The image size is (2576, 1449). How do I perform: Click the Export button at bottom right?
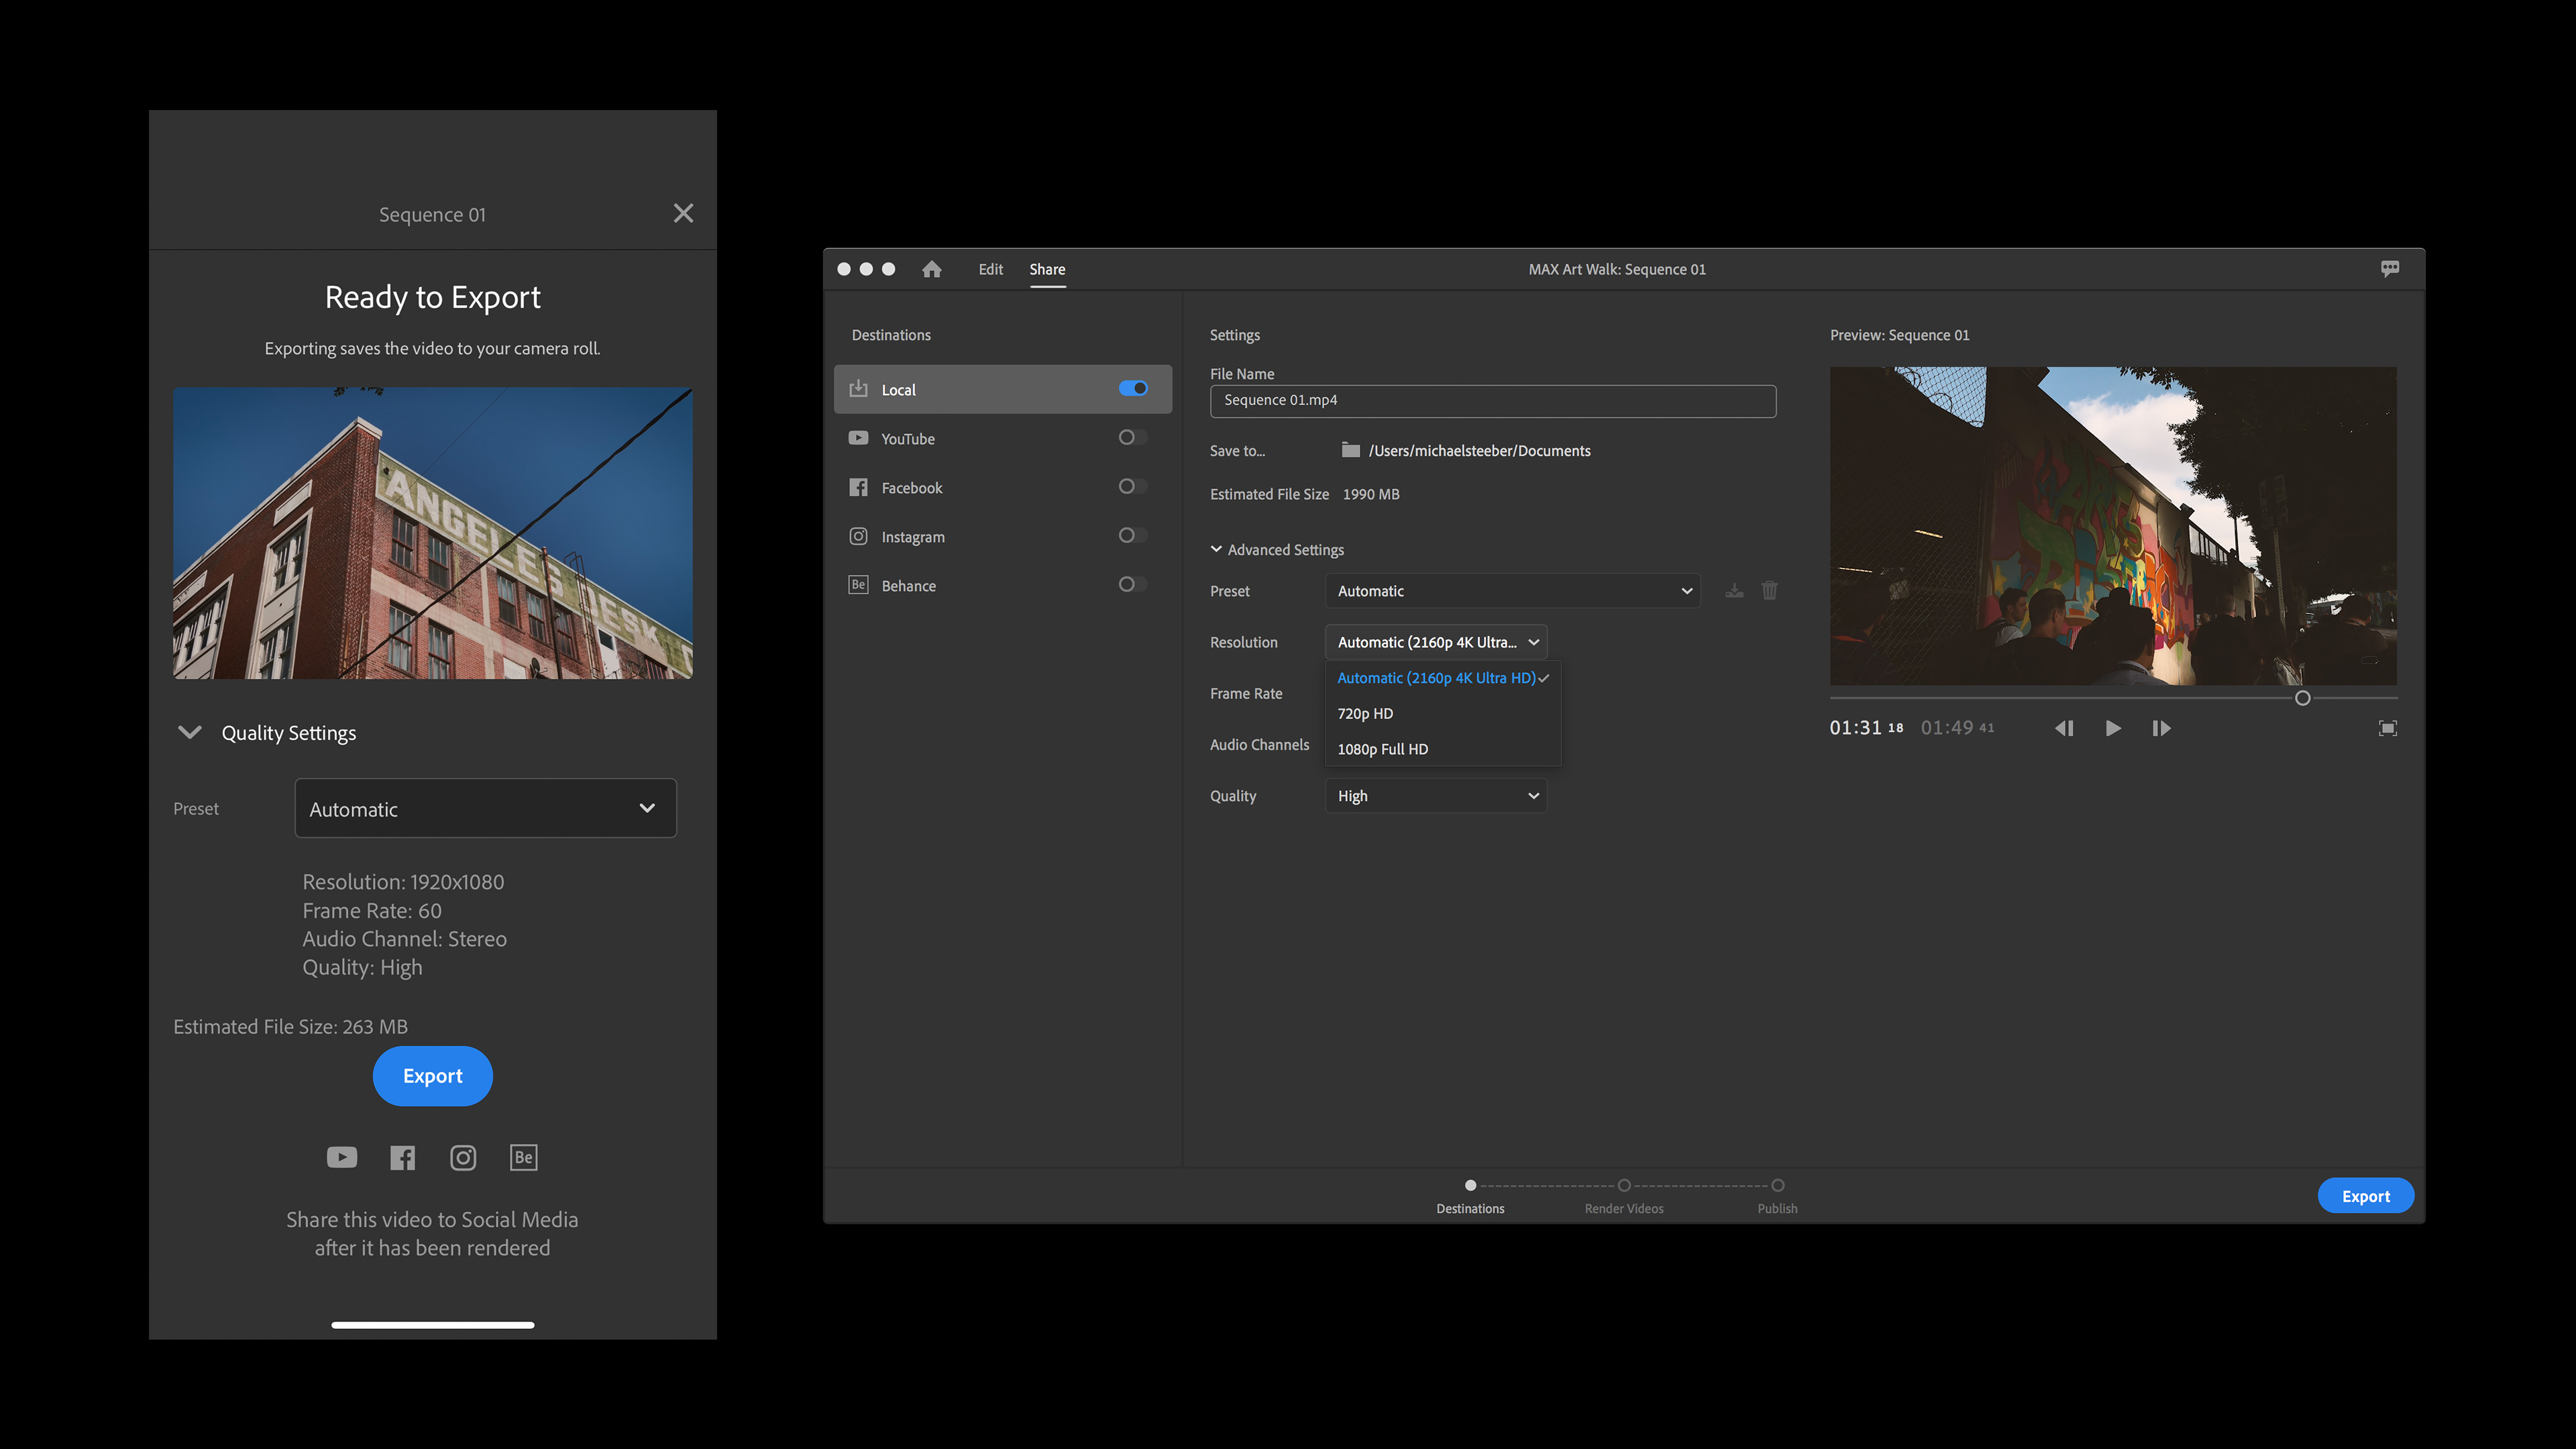click(x=2366, y=1195)
